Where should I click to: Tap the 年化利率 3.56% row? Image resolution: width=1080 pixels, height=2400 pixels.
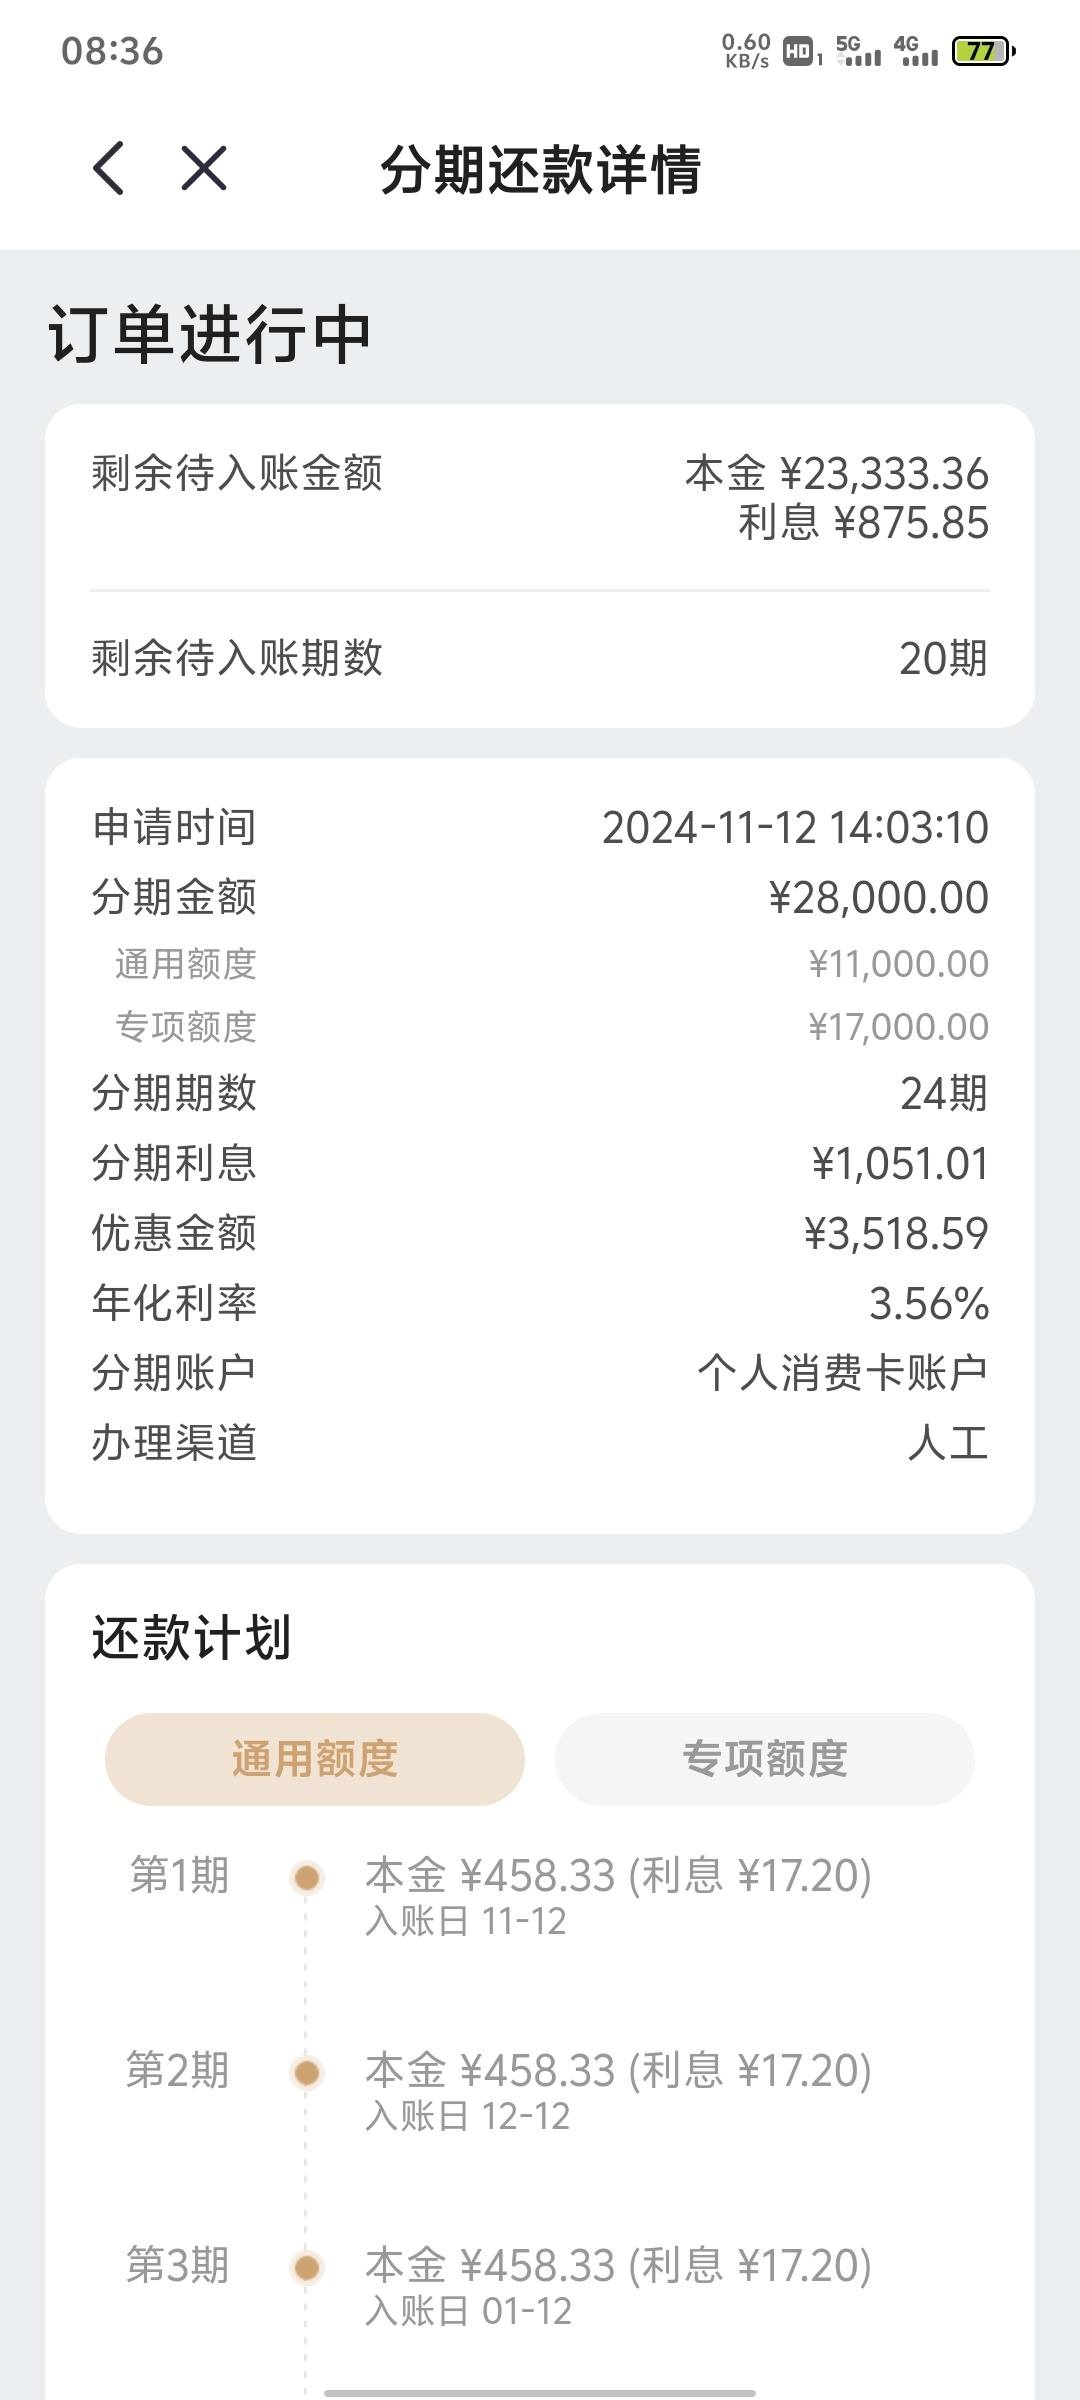click(540, 1303)
